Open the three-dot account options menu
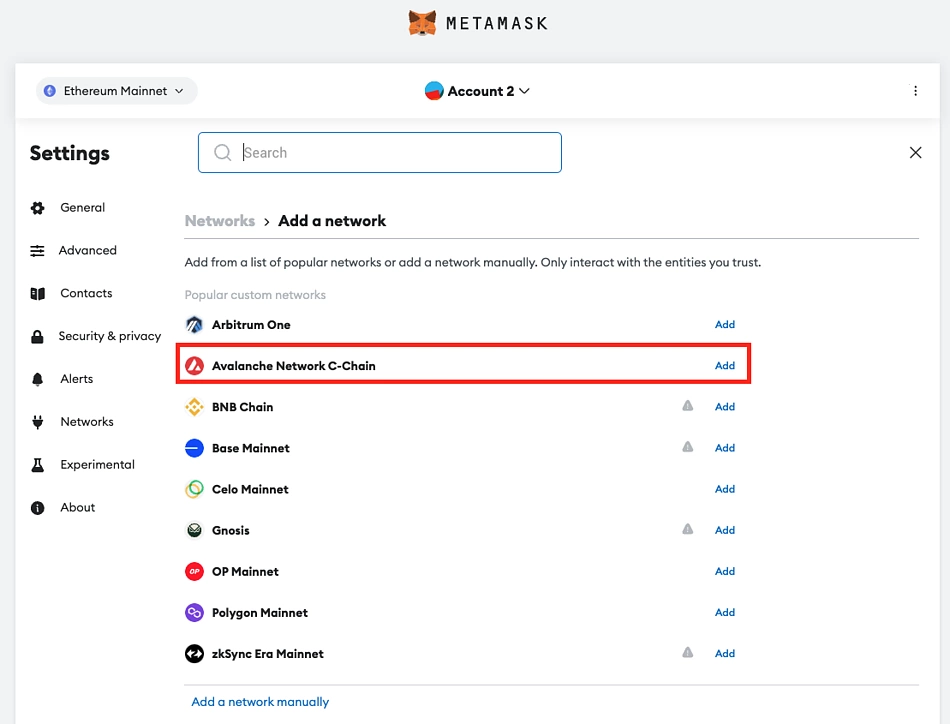This screenshot has width=950, height=724. pyautogui.click(x=915, y=91)
